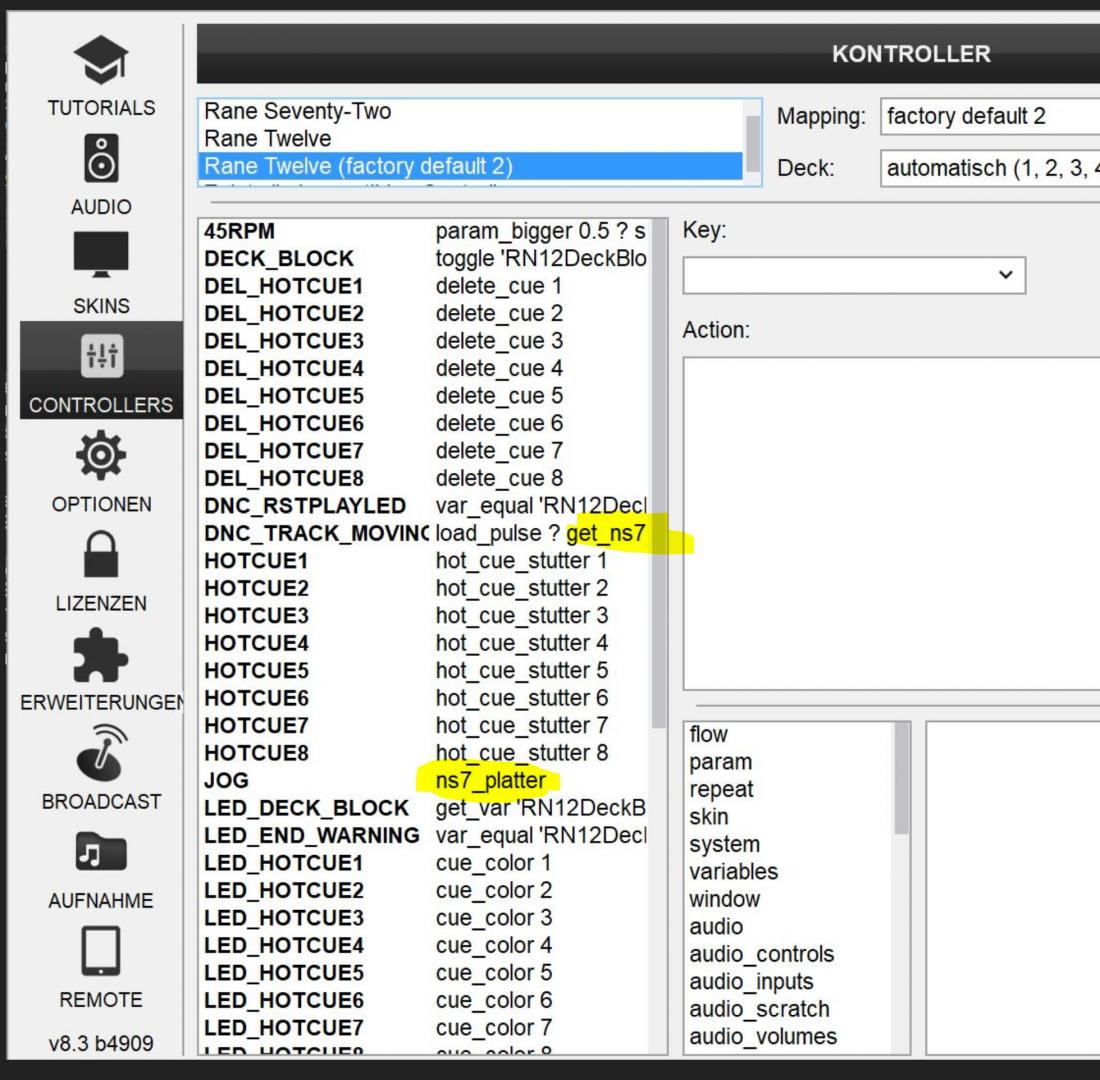Open the Optionen gear icon

[101, 455]
